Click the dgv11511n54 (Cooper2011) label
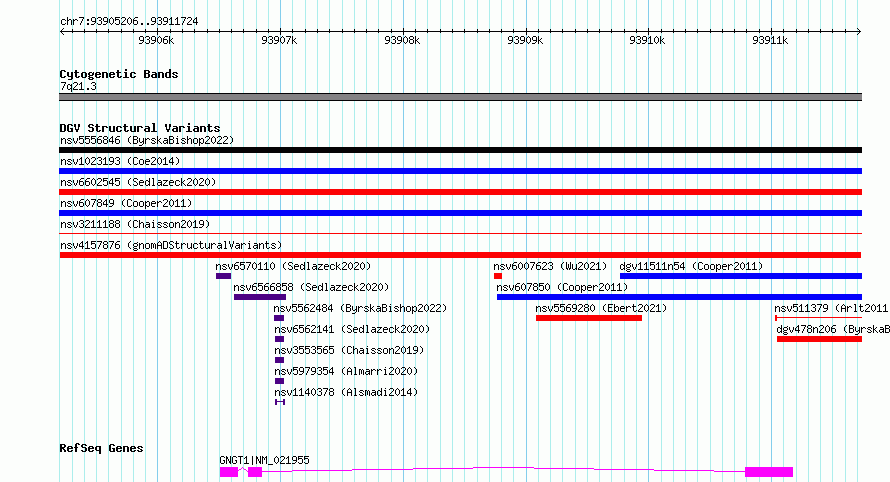890x482 pixels. pyautogui.click(x=691, y=266)
